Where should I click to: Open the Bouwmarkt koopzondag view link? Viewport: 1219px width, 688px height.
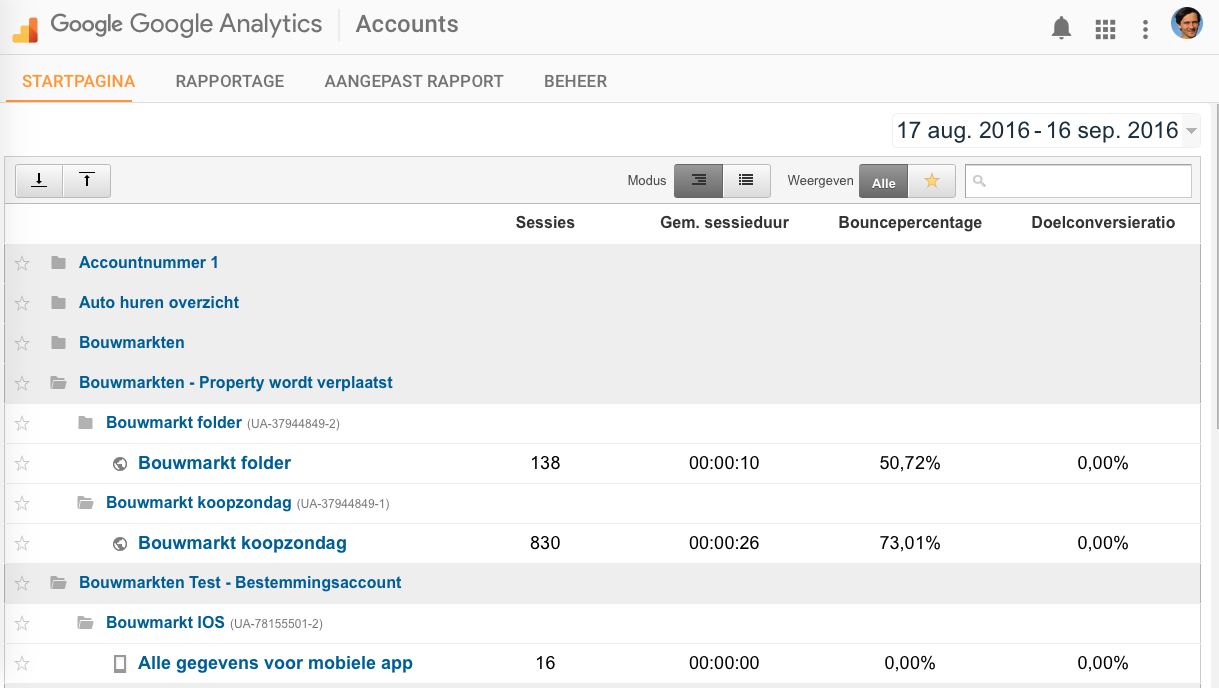pos(242,543)
